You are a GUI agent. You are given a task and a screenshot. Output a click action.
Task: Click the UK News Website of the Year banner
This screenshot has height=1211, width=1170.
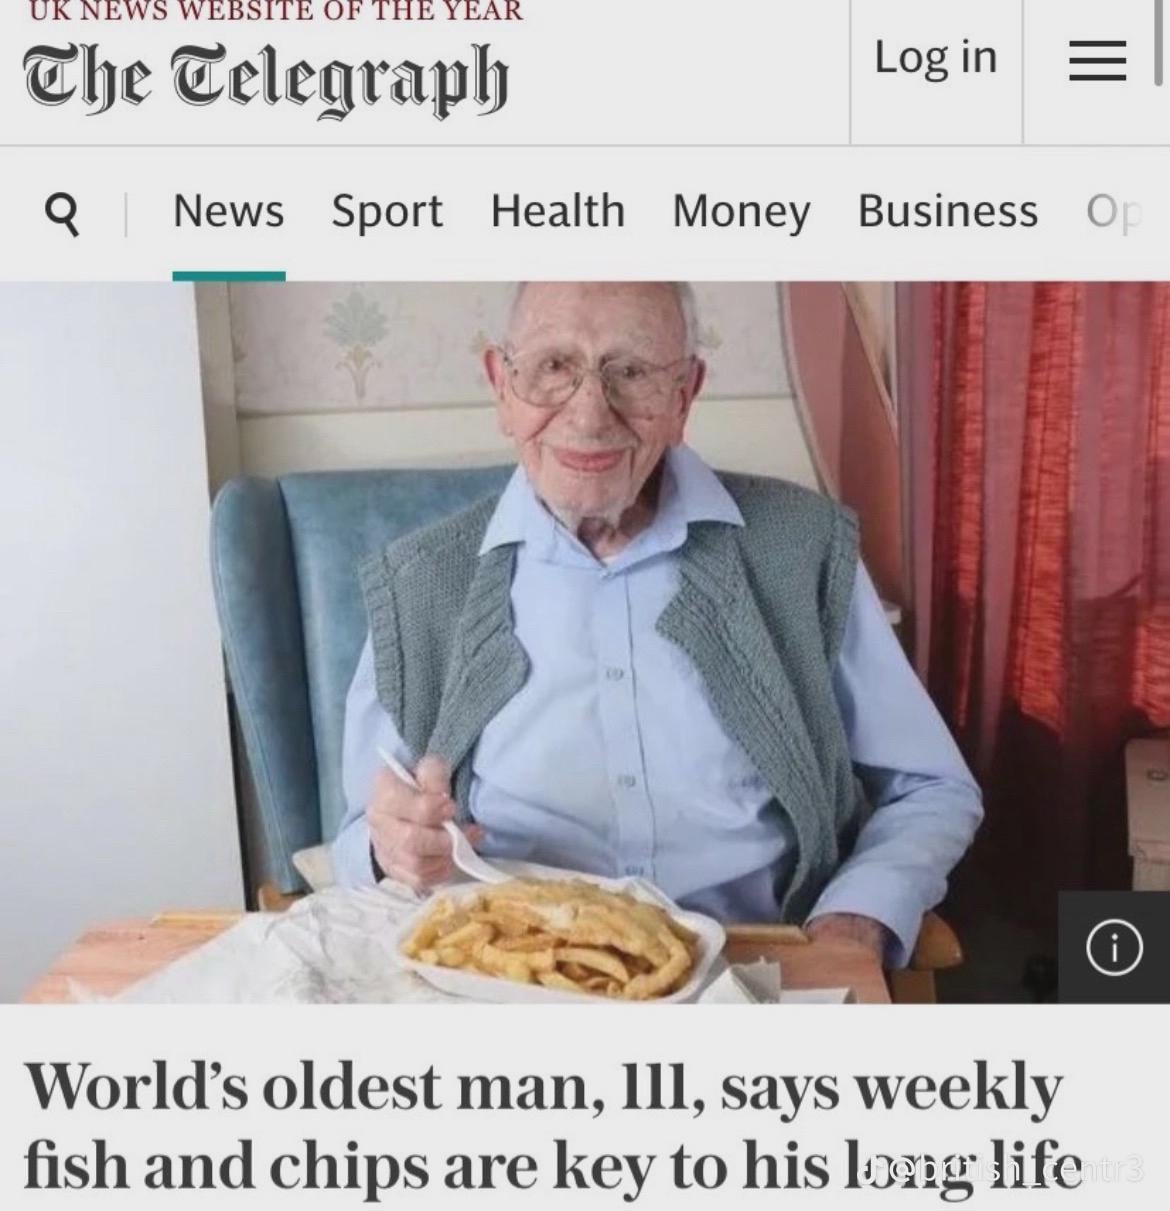point(272,11)
